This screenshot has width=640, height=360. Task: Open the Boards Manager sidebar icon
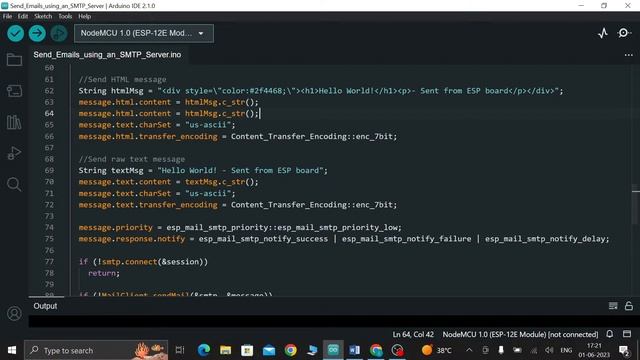(x=14, y=91)
